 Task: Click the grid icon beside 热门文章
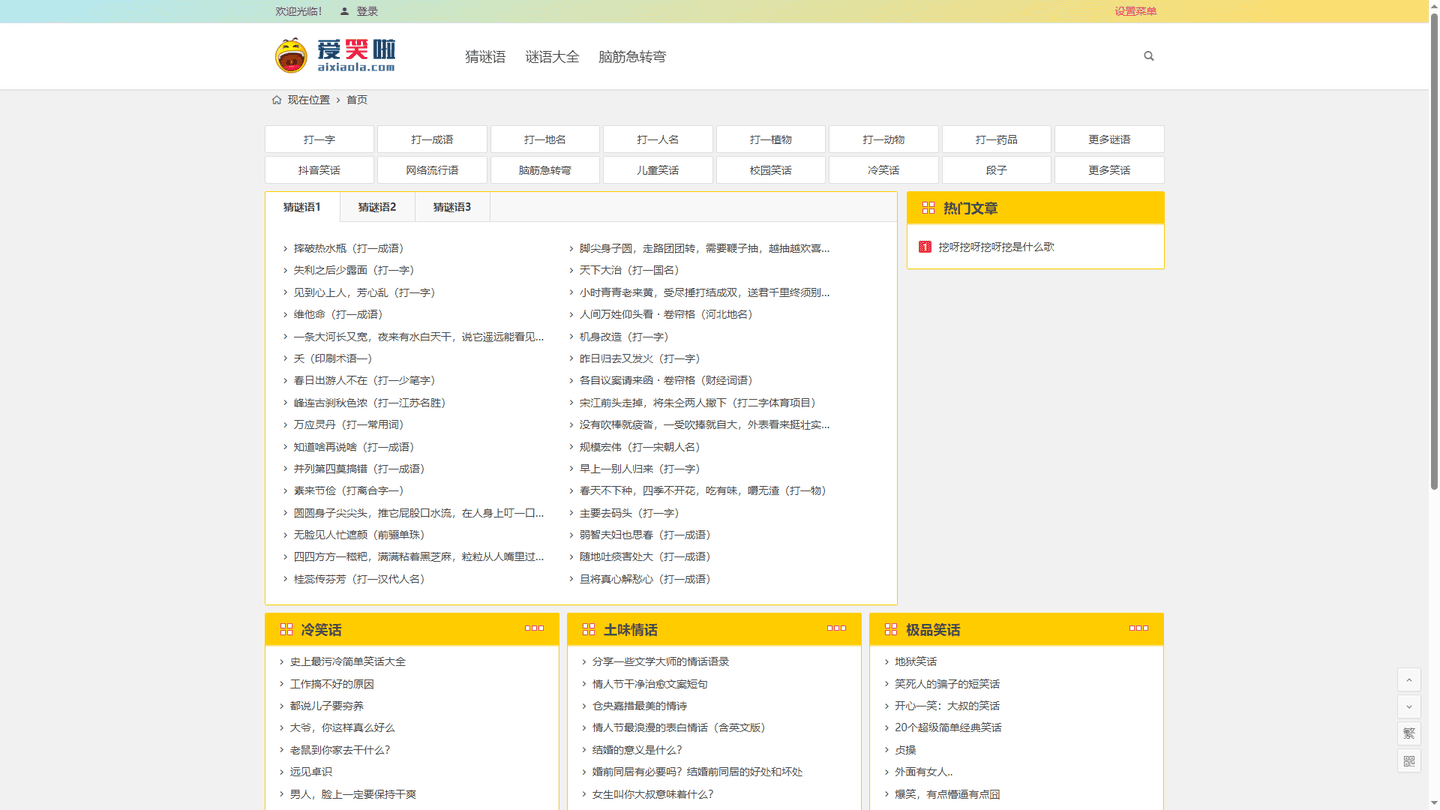pyautogui.click(x=928, y=208)
